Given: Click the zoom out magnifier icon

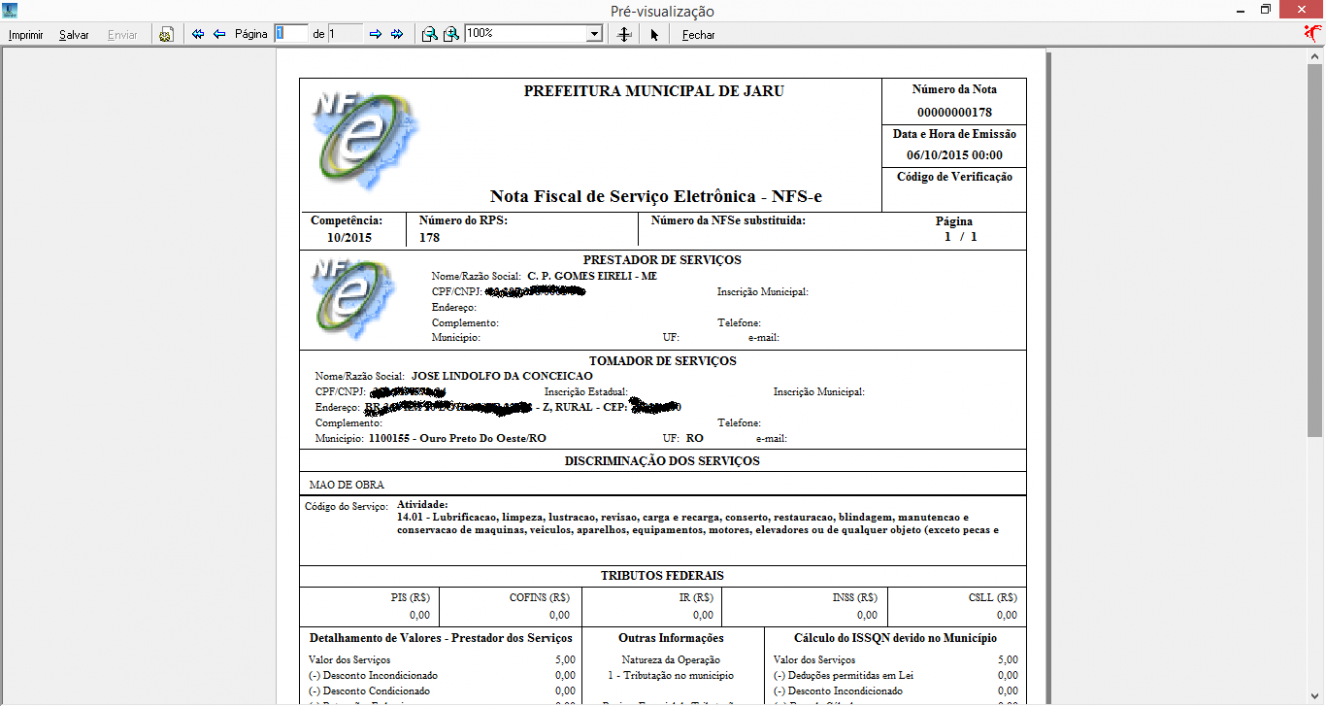Looking at the screenshot, I should tap(429, 34).
